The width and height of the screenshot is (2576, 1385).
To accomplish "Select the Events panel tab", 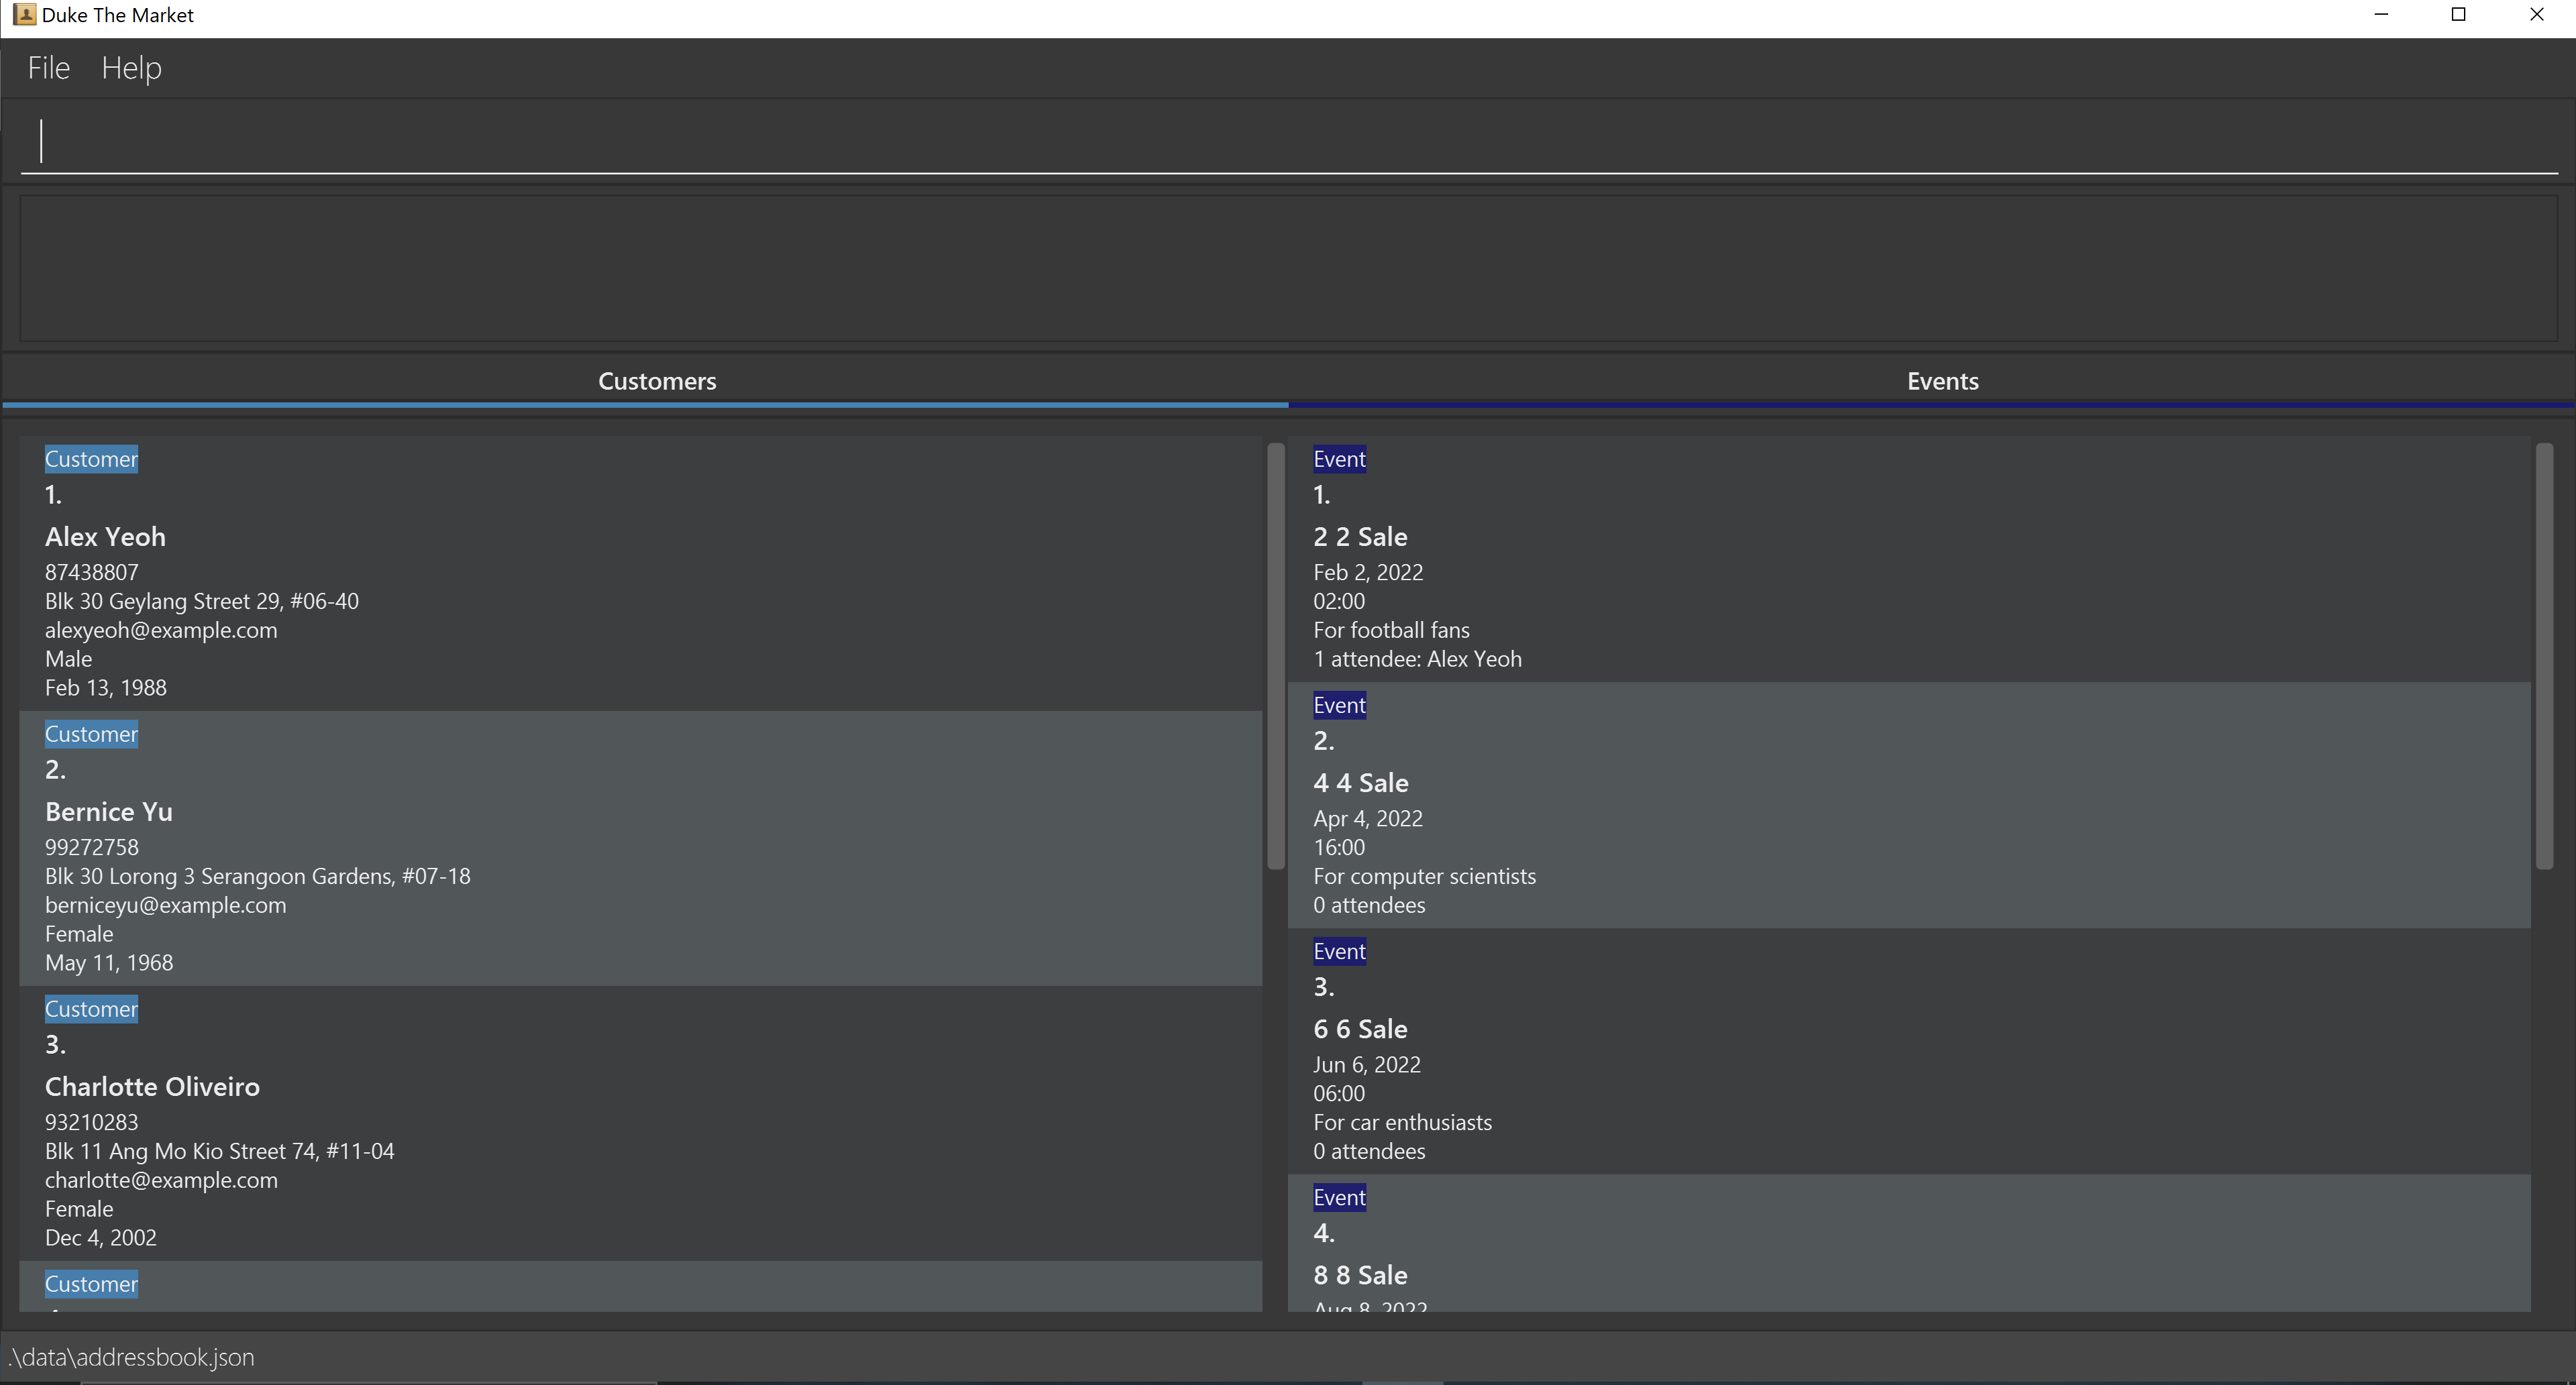I will pos(1943,380).
